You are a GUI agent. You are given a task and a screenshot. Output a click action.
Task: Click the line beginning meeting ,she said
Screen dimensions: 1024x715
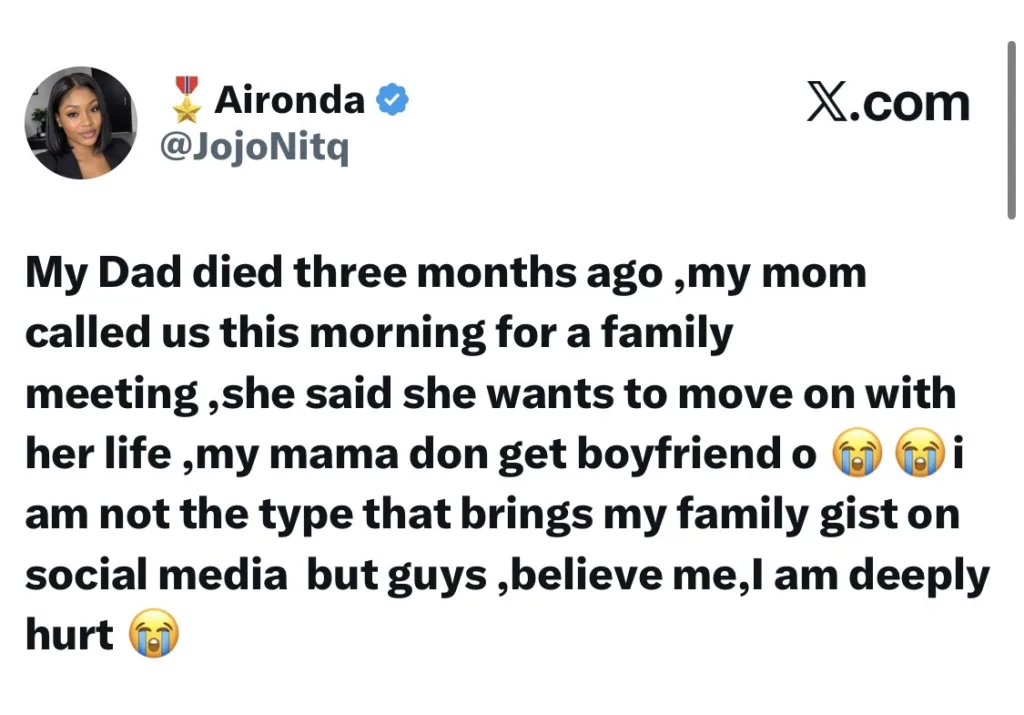(x=490, y=395)
